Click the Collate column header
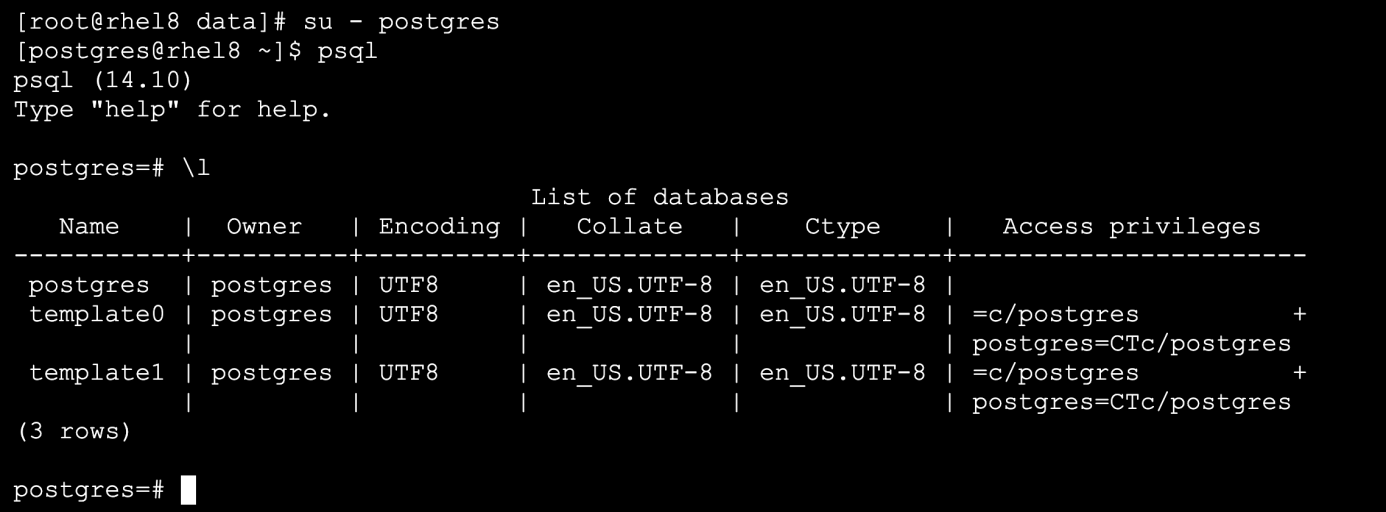1386x512 pixels. (629, 226)
